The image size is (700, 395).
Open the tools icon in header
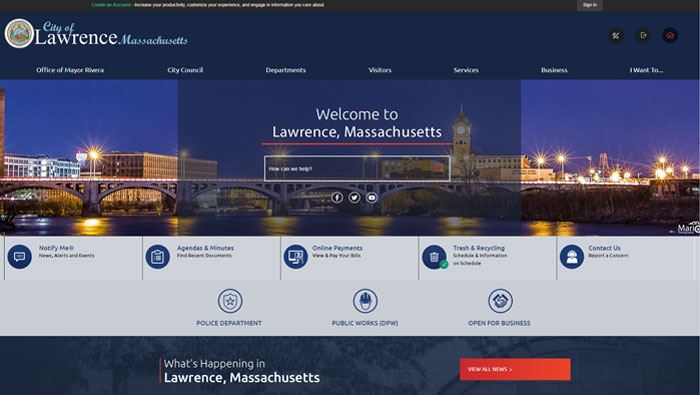tap(616, 36)
